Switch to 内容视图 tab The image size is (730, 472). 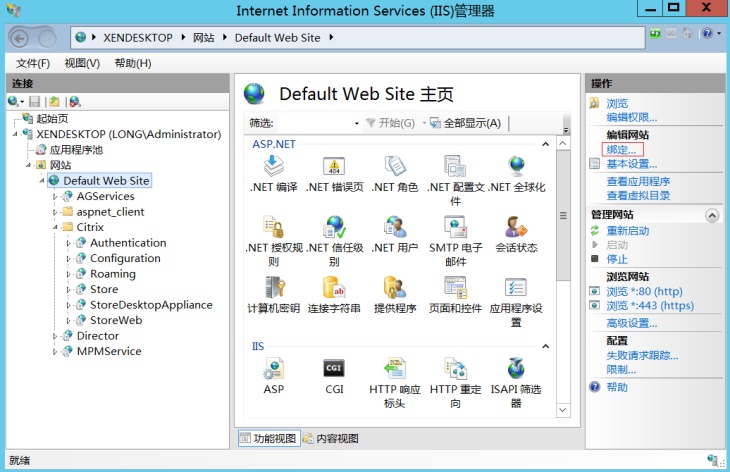[331, 438]
